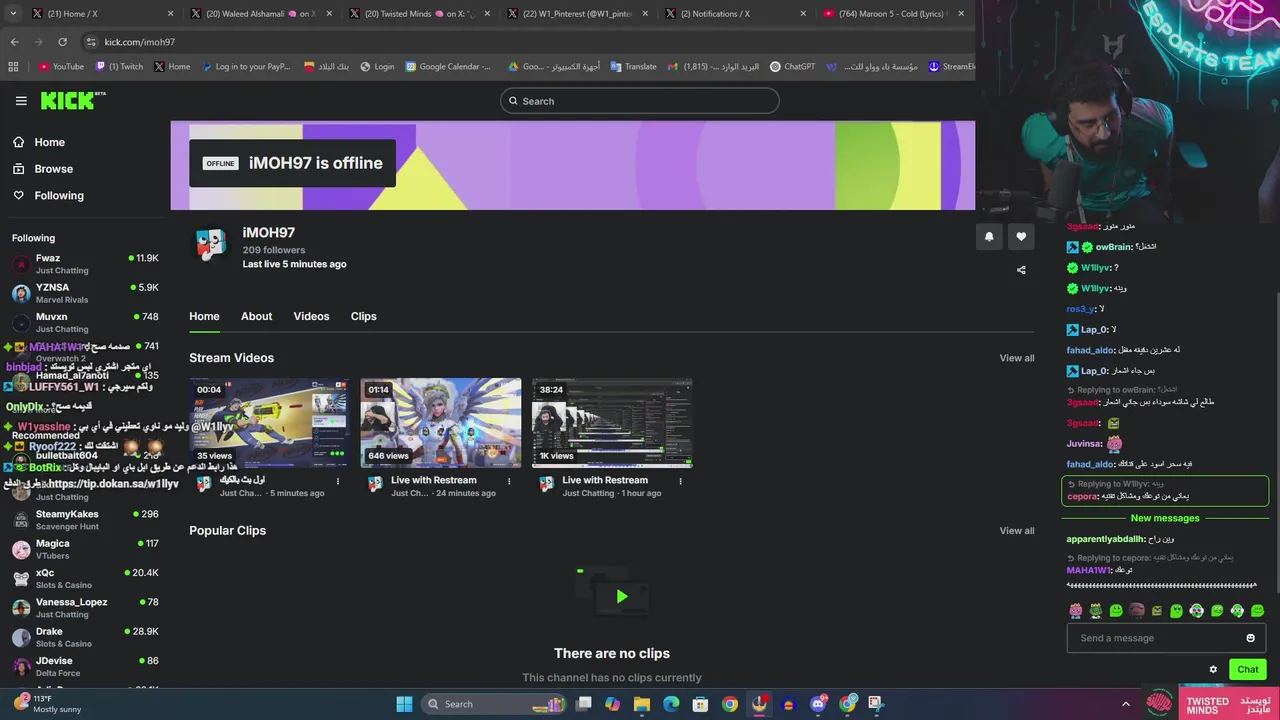Insert the pink crowned emote in chat
This screenshot has height=720, width=1280.
(x=1076, y=611)
